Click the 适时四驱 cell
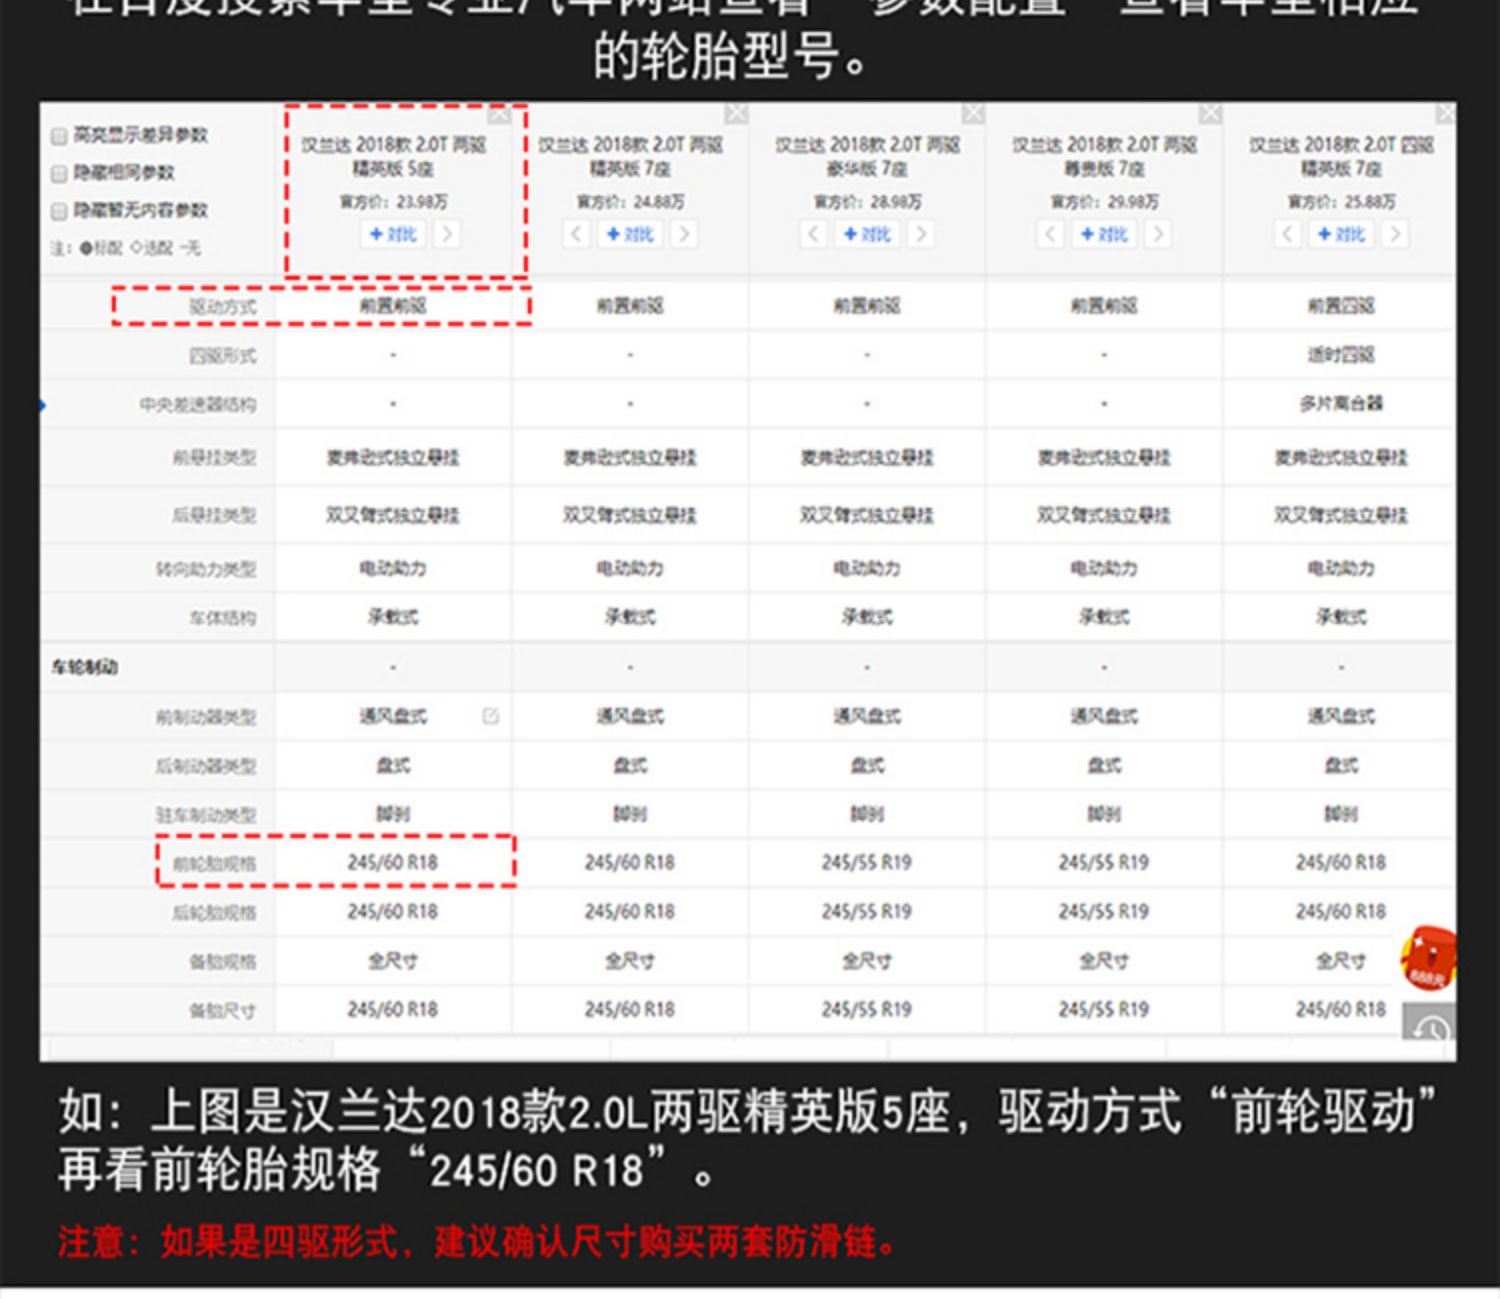This screenshot has width=1500, height=1299. pyautogui.click(x=1341, y=355)
